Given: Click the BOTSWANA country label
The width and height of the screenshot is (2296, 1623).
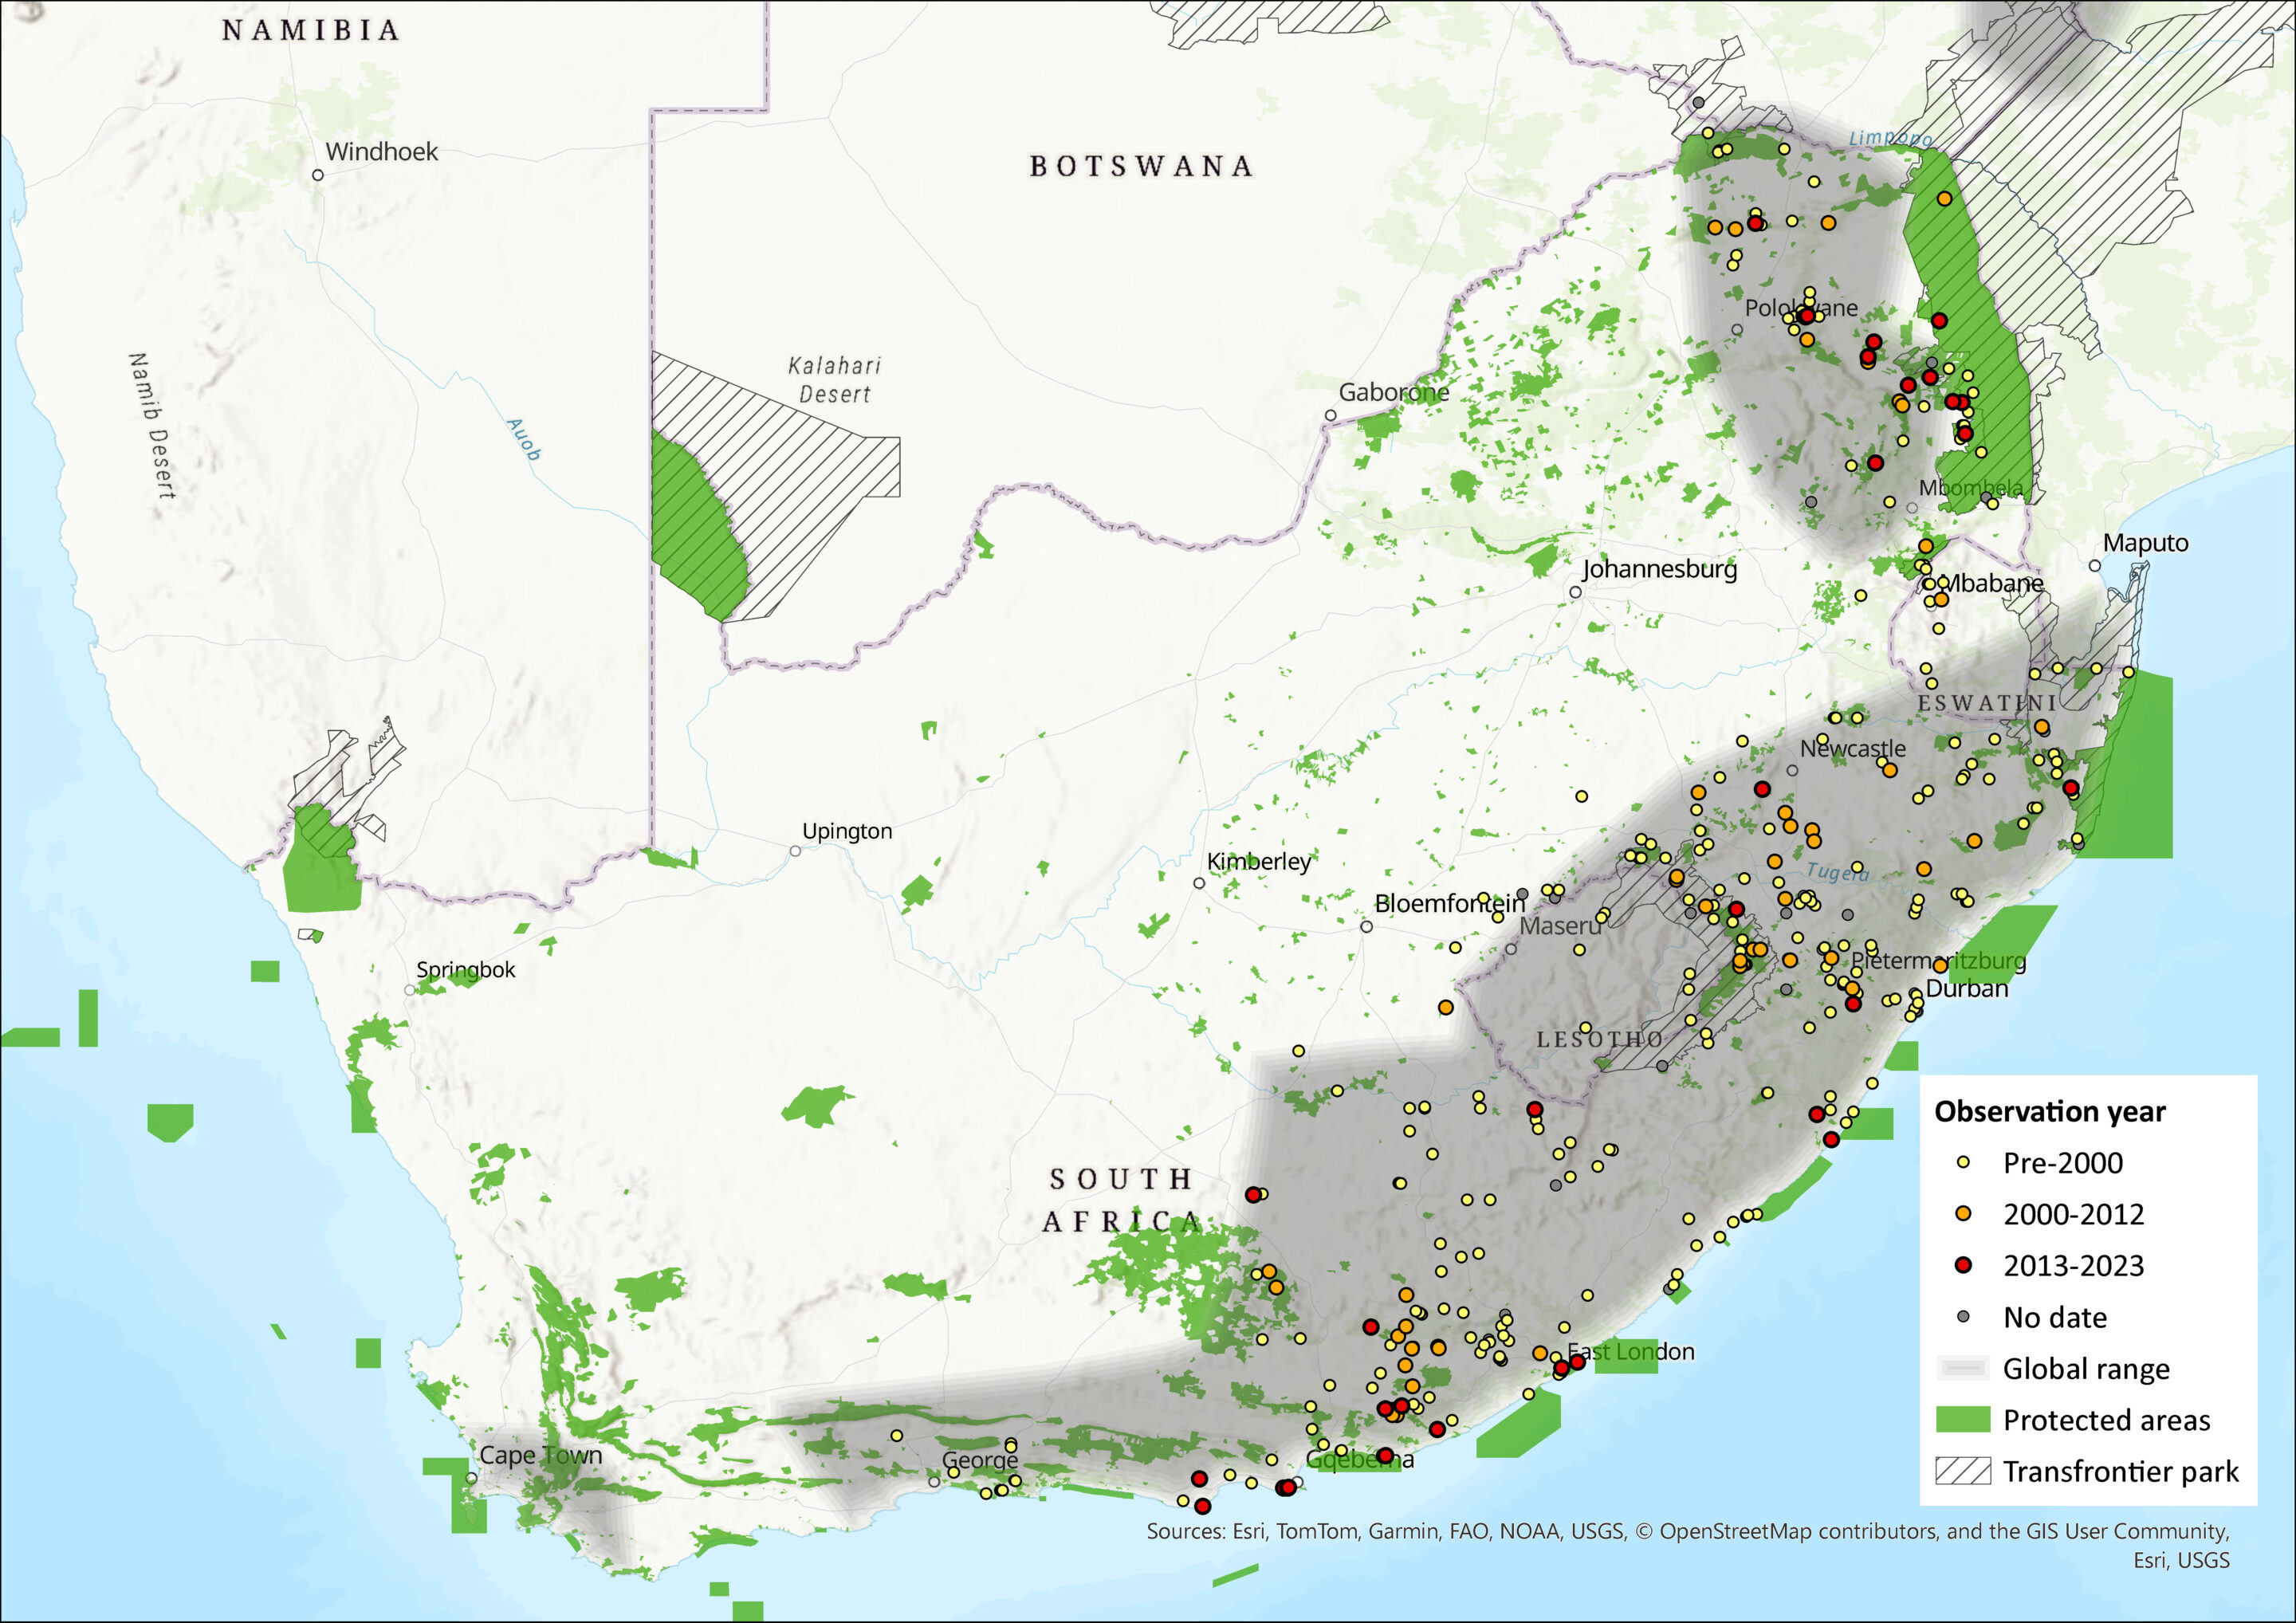Looking at the screenshot, I should click(1141, 166).
